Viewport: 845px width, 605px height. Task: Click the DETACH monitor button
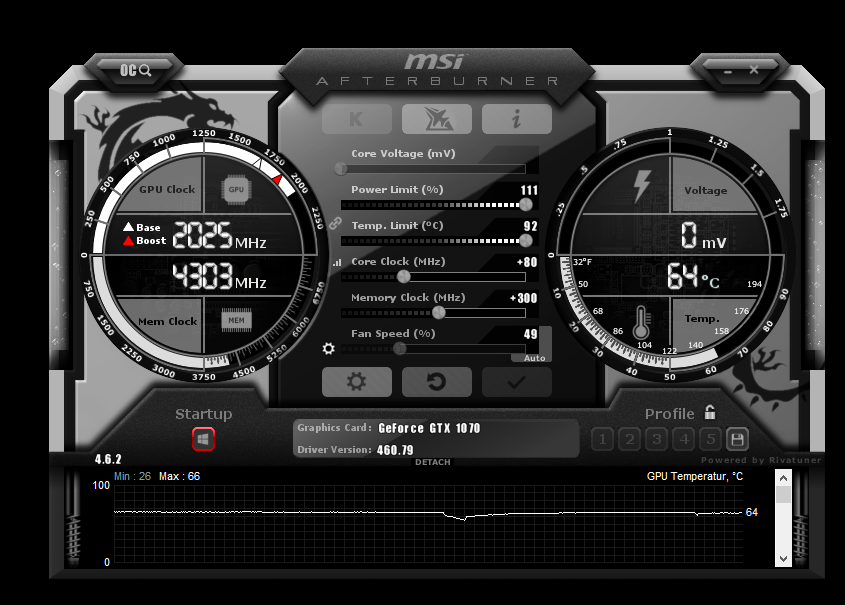(433, 462)
